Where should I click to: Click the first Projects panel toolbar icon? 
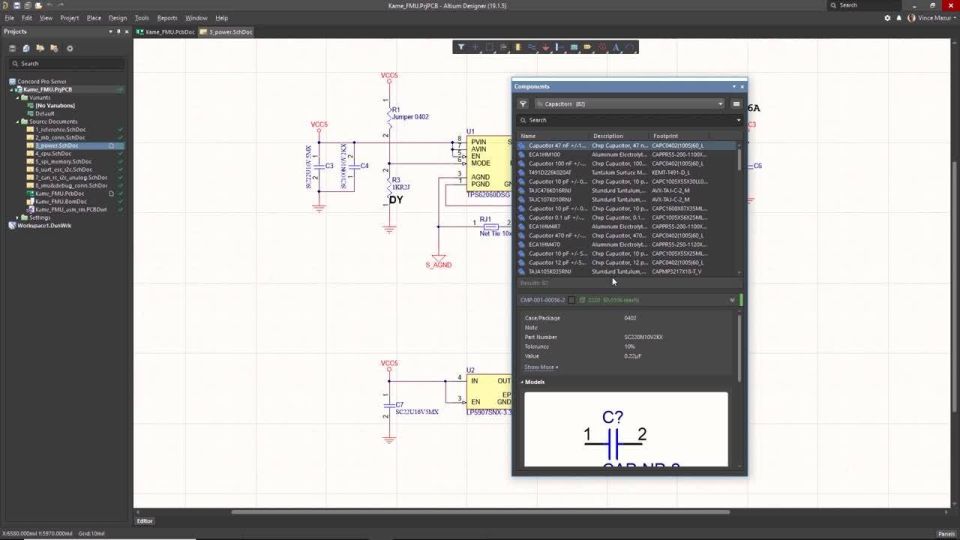pyautogui.click(x=12, y=48)
